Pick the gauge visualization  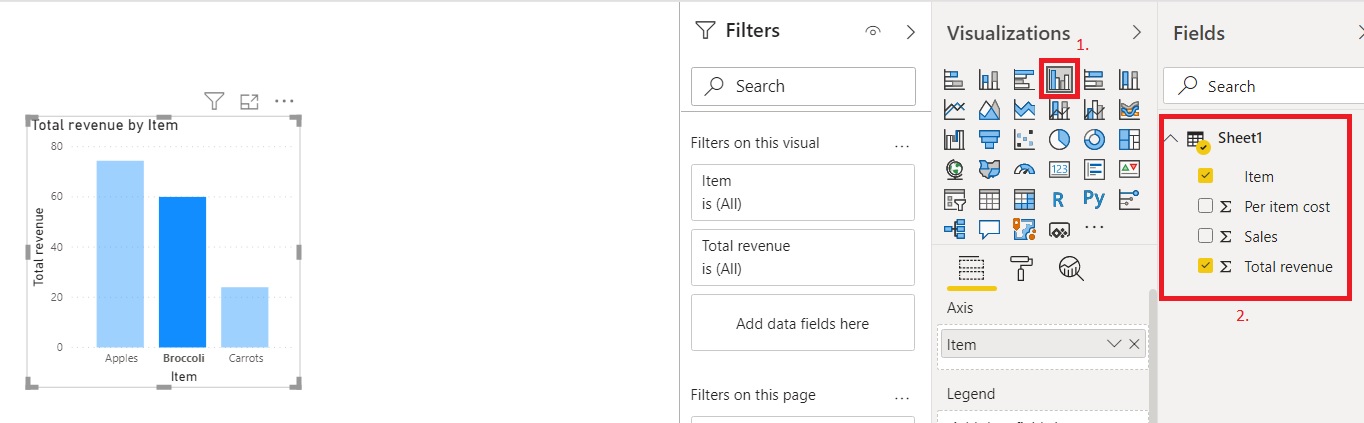point(1024,169)
